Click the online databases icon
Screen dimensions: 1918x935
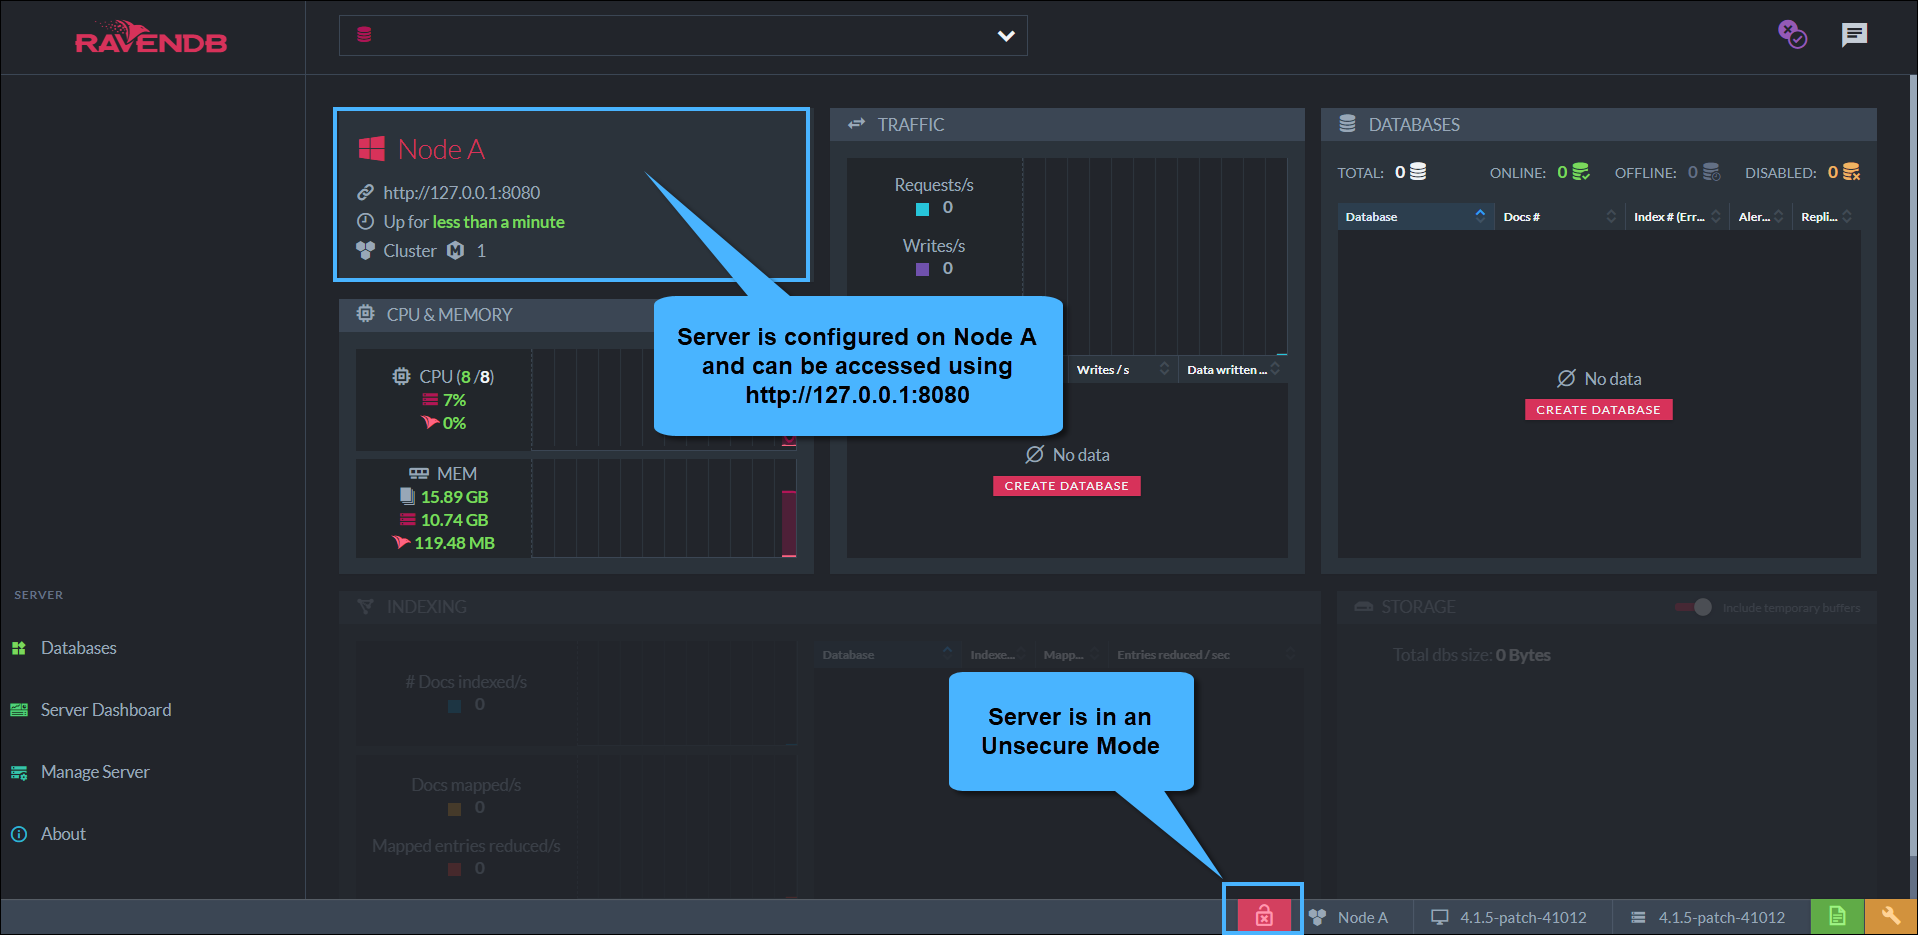(x=1581, y=172)
